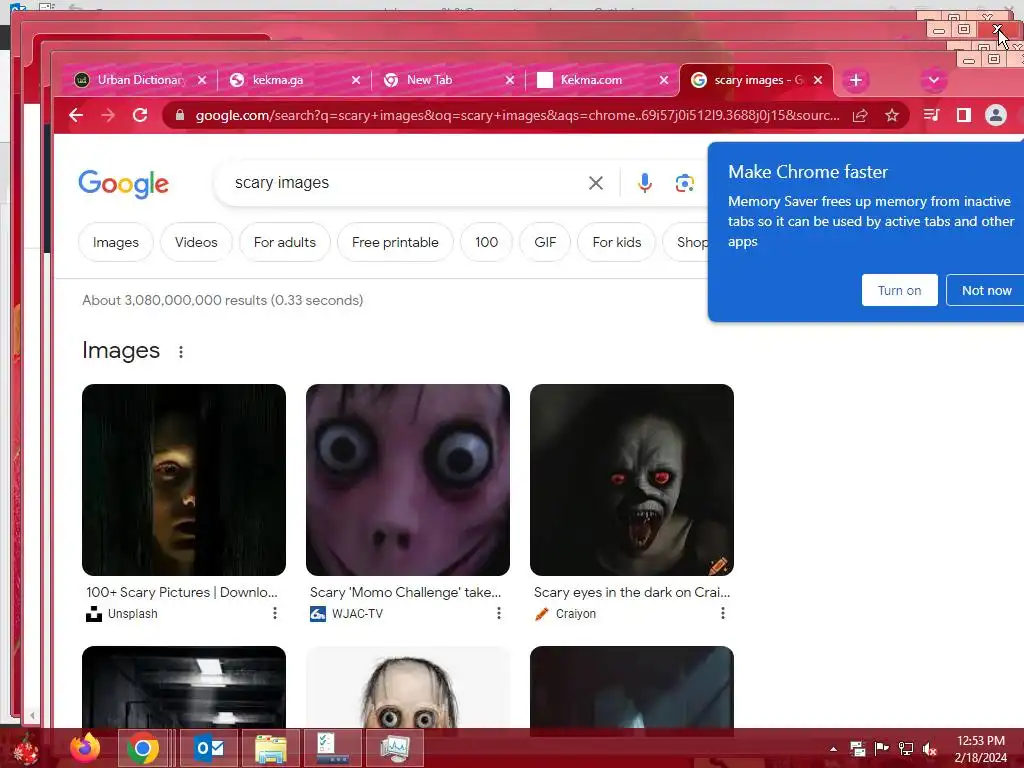Close the Urban Dictionary tab
This screenshot has height=768, width=1024.
tap(202, 80)
